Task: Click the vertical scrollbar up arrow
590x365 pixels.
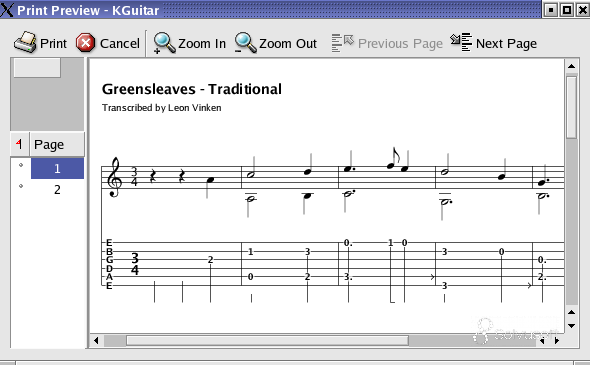Action: [572, 66]
